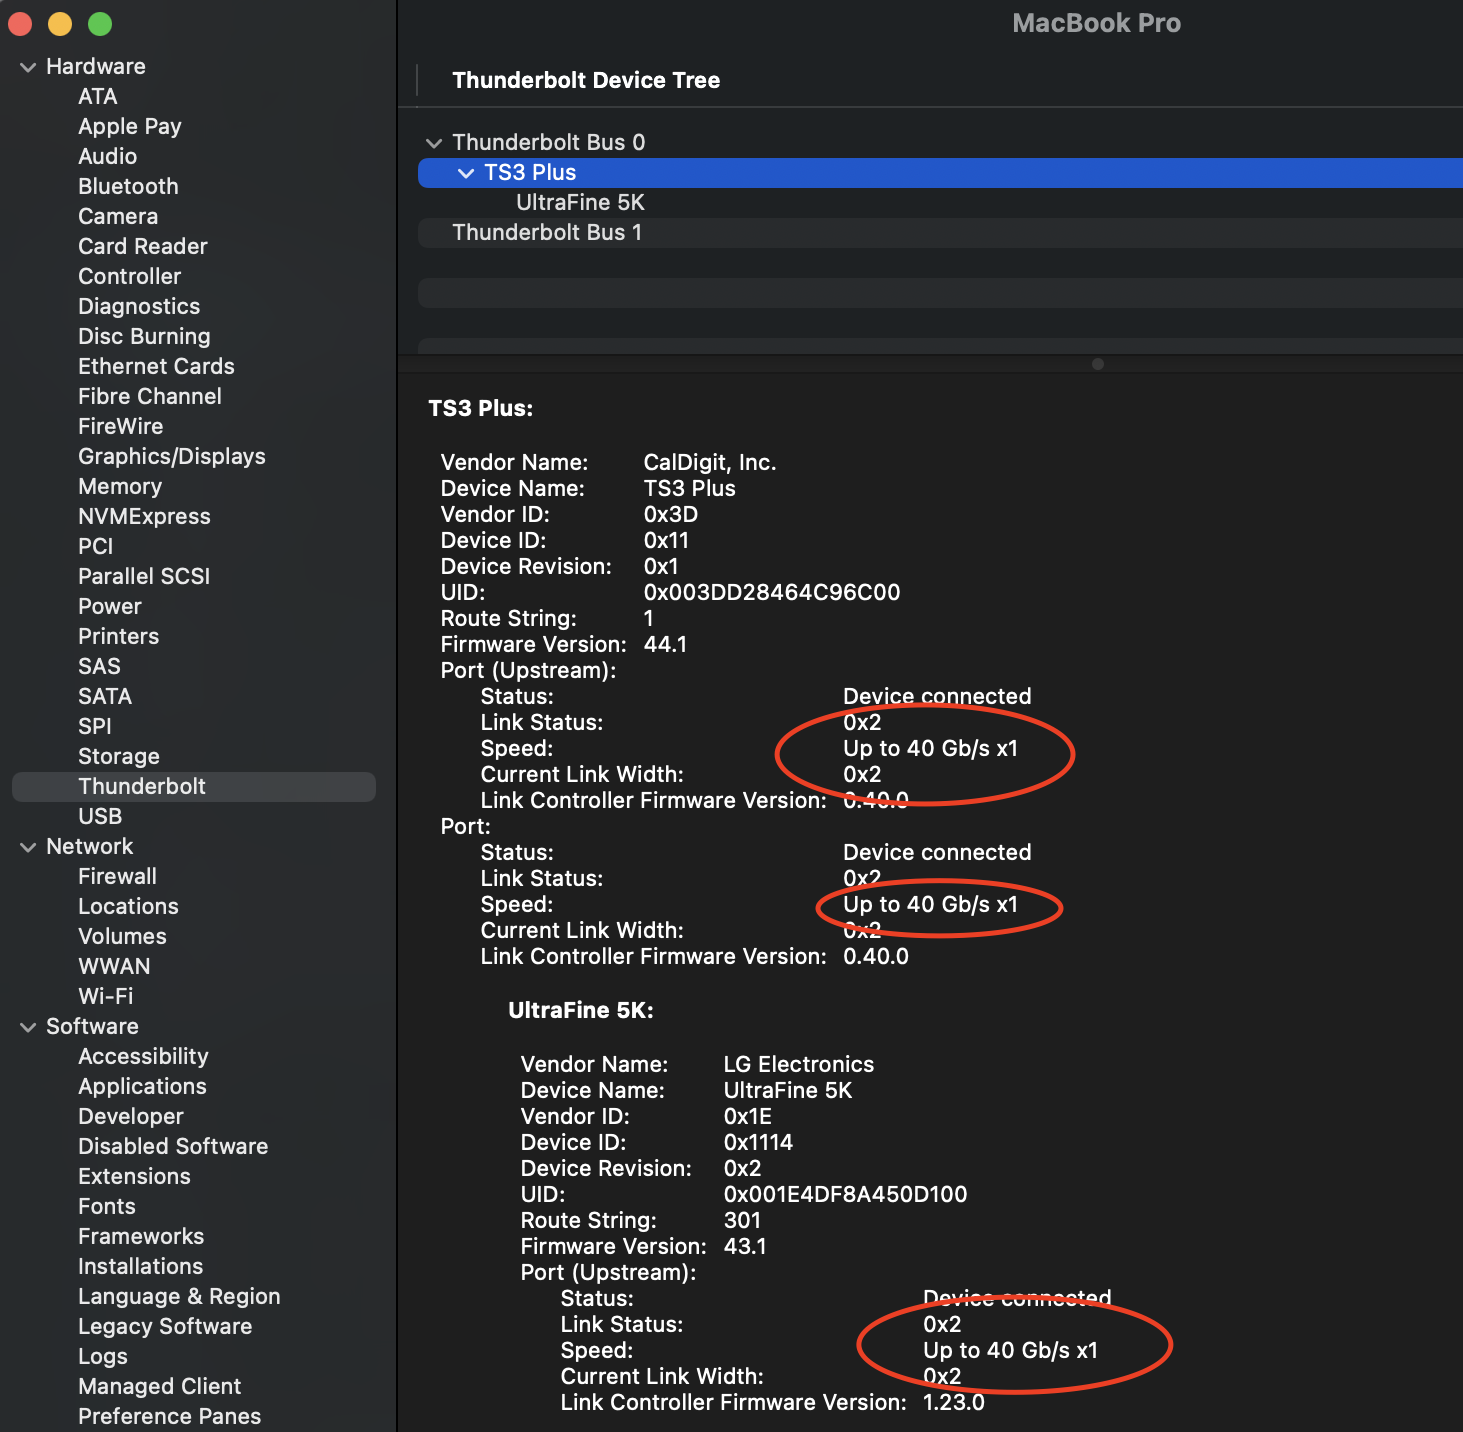Open Language & Region entry
Screen dimensions: 1463x1432
pyautogui.click(x=180, y=1296)
